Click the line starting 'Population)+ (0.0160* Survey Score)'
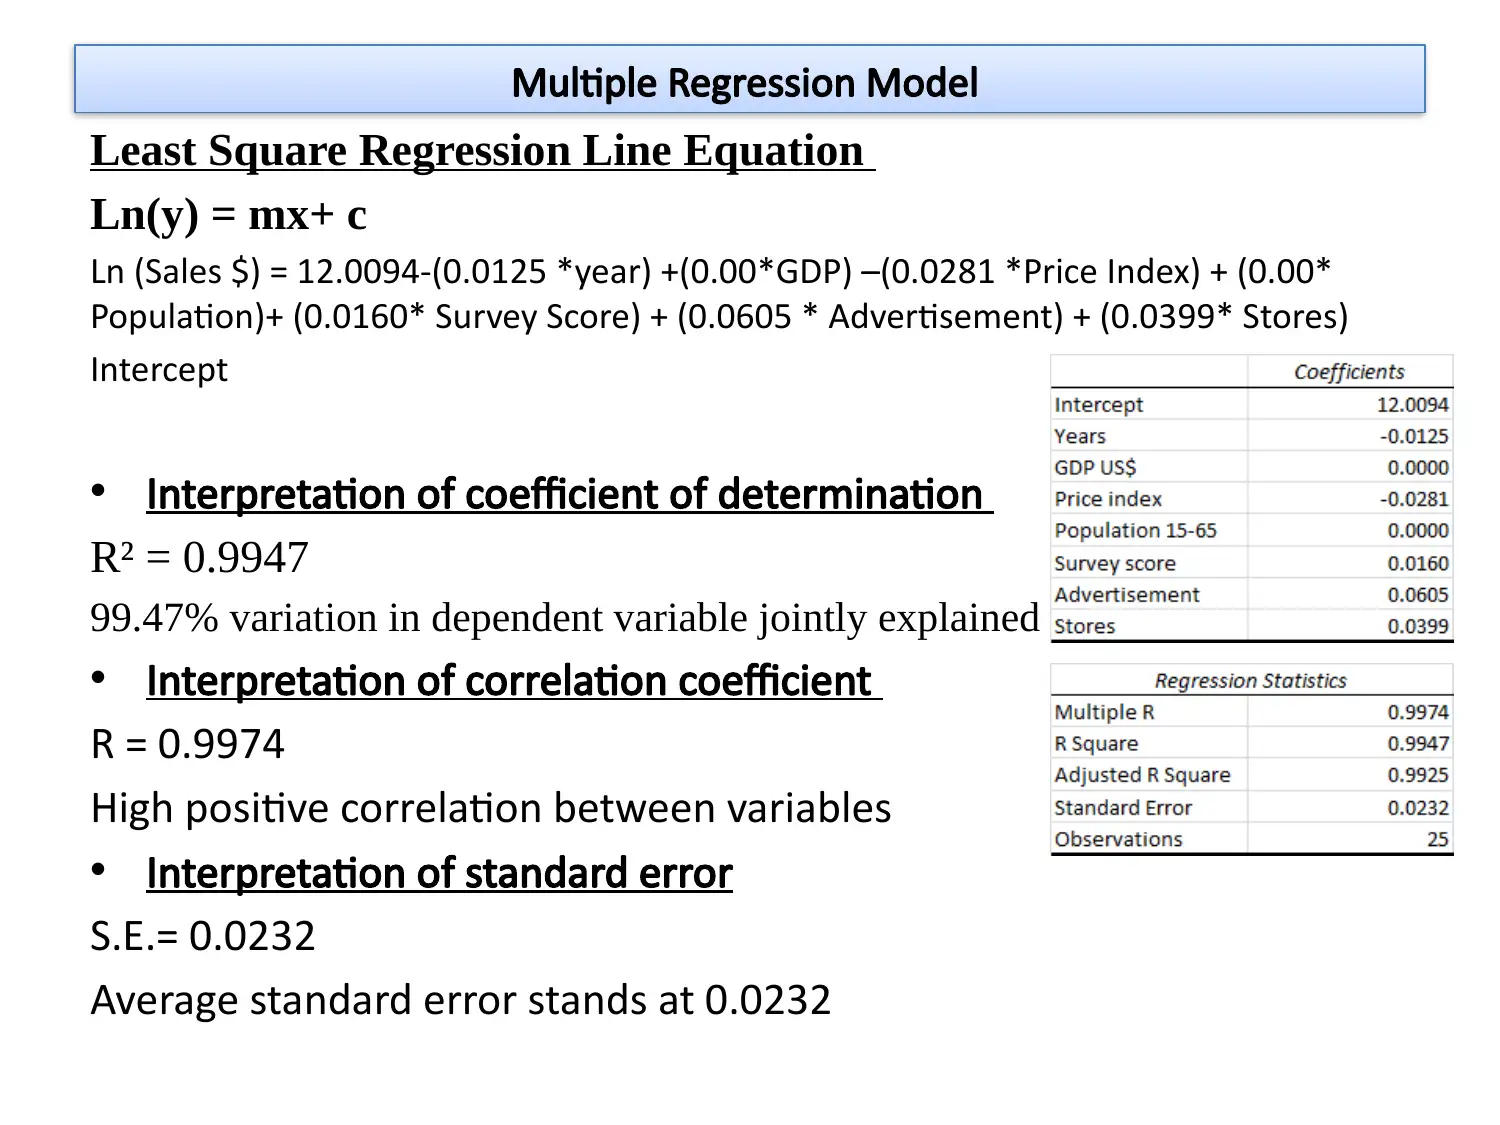The height and width of the screenshot is (1125, 1500). coord(719,317)
